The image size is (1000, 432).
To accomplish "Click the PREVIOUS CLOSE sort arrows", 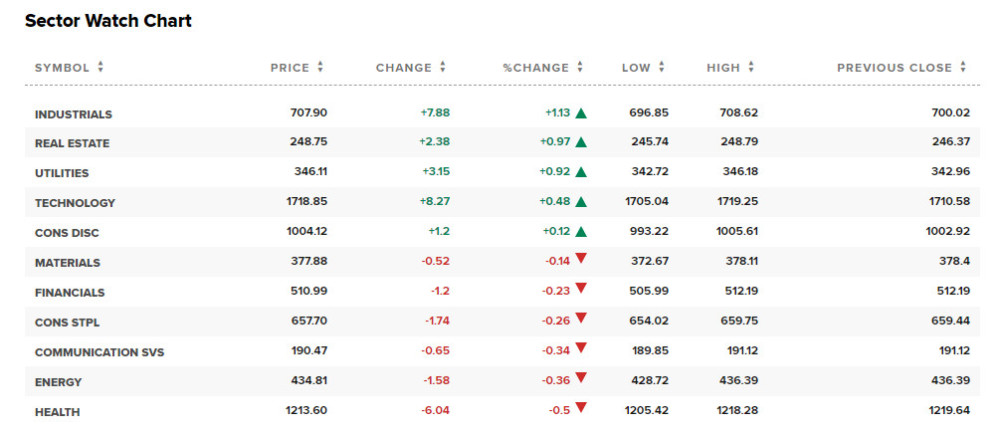I will [x=963, y=68].
